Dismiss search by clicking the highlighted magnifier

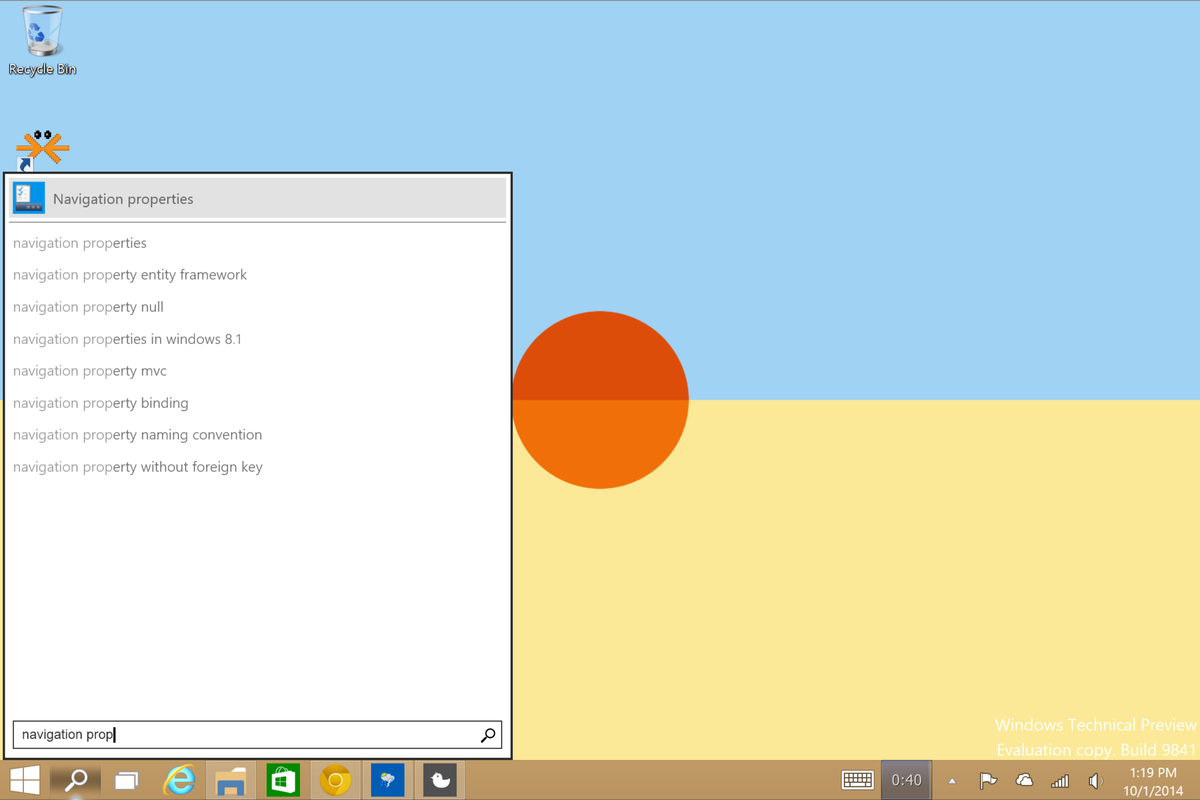pos(74,779)
